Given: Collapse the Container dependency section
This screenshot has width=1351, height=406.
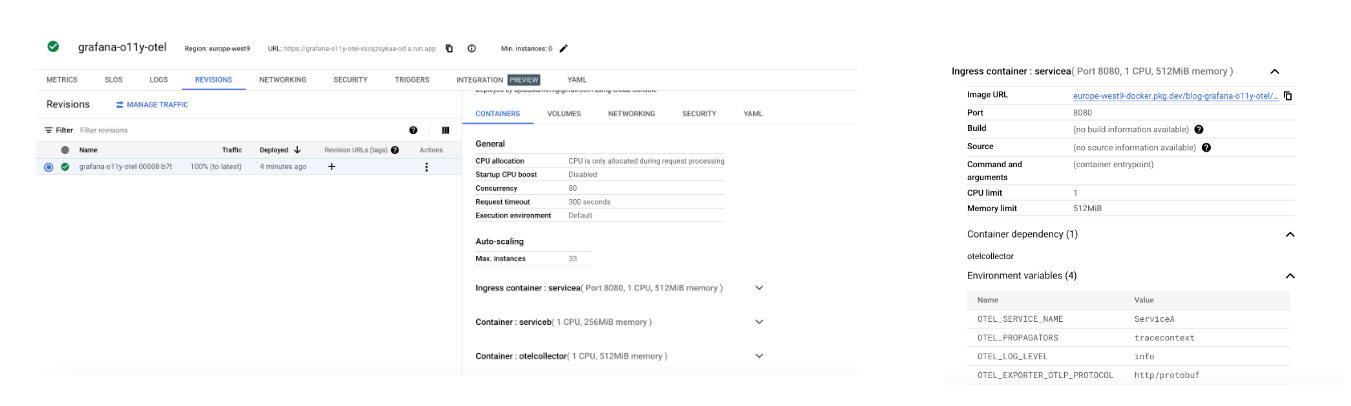Looking at the screenshot, I should coord(1290,235).
